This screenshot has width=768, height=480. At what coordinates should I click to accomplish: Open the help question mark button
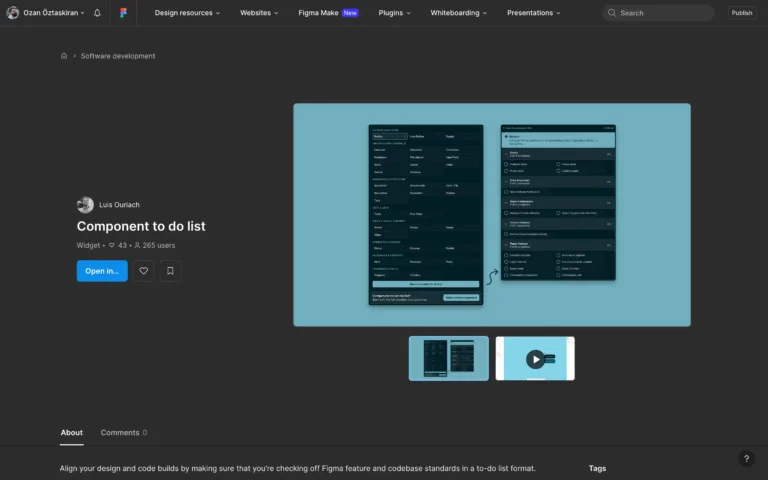[x=746, y=459]
